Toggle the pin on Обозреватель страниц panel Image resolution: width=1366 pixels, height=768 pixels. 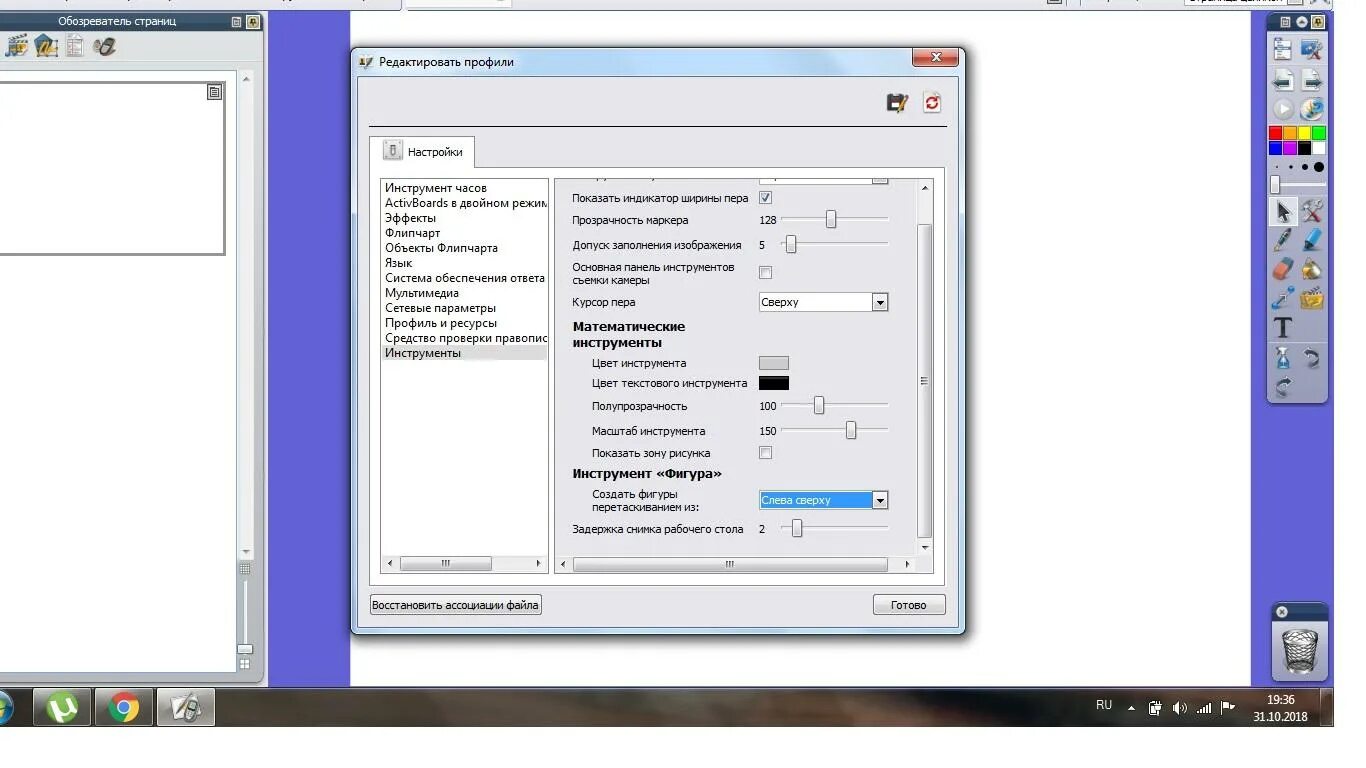(252, 21)
